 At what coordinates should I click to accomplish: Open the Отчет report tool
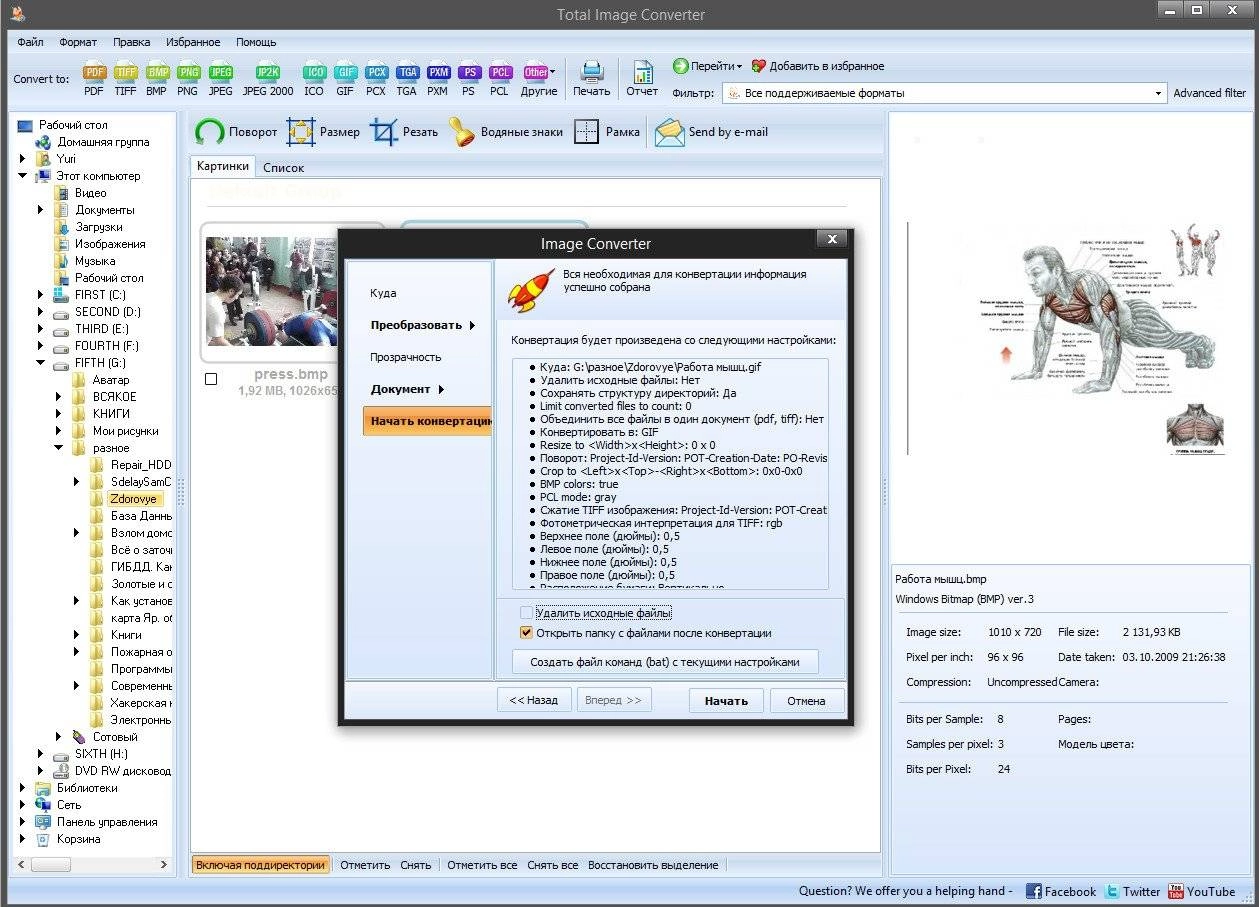[x=642, y=80]
